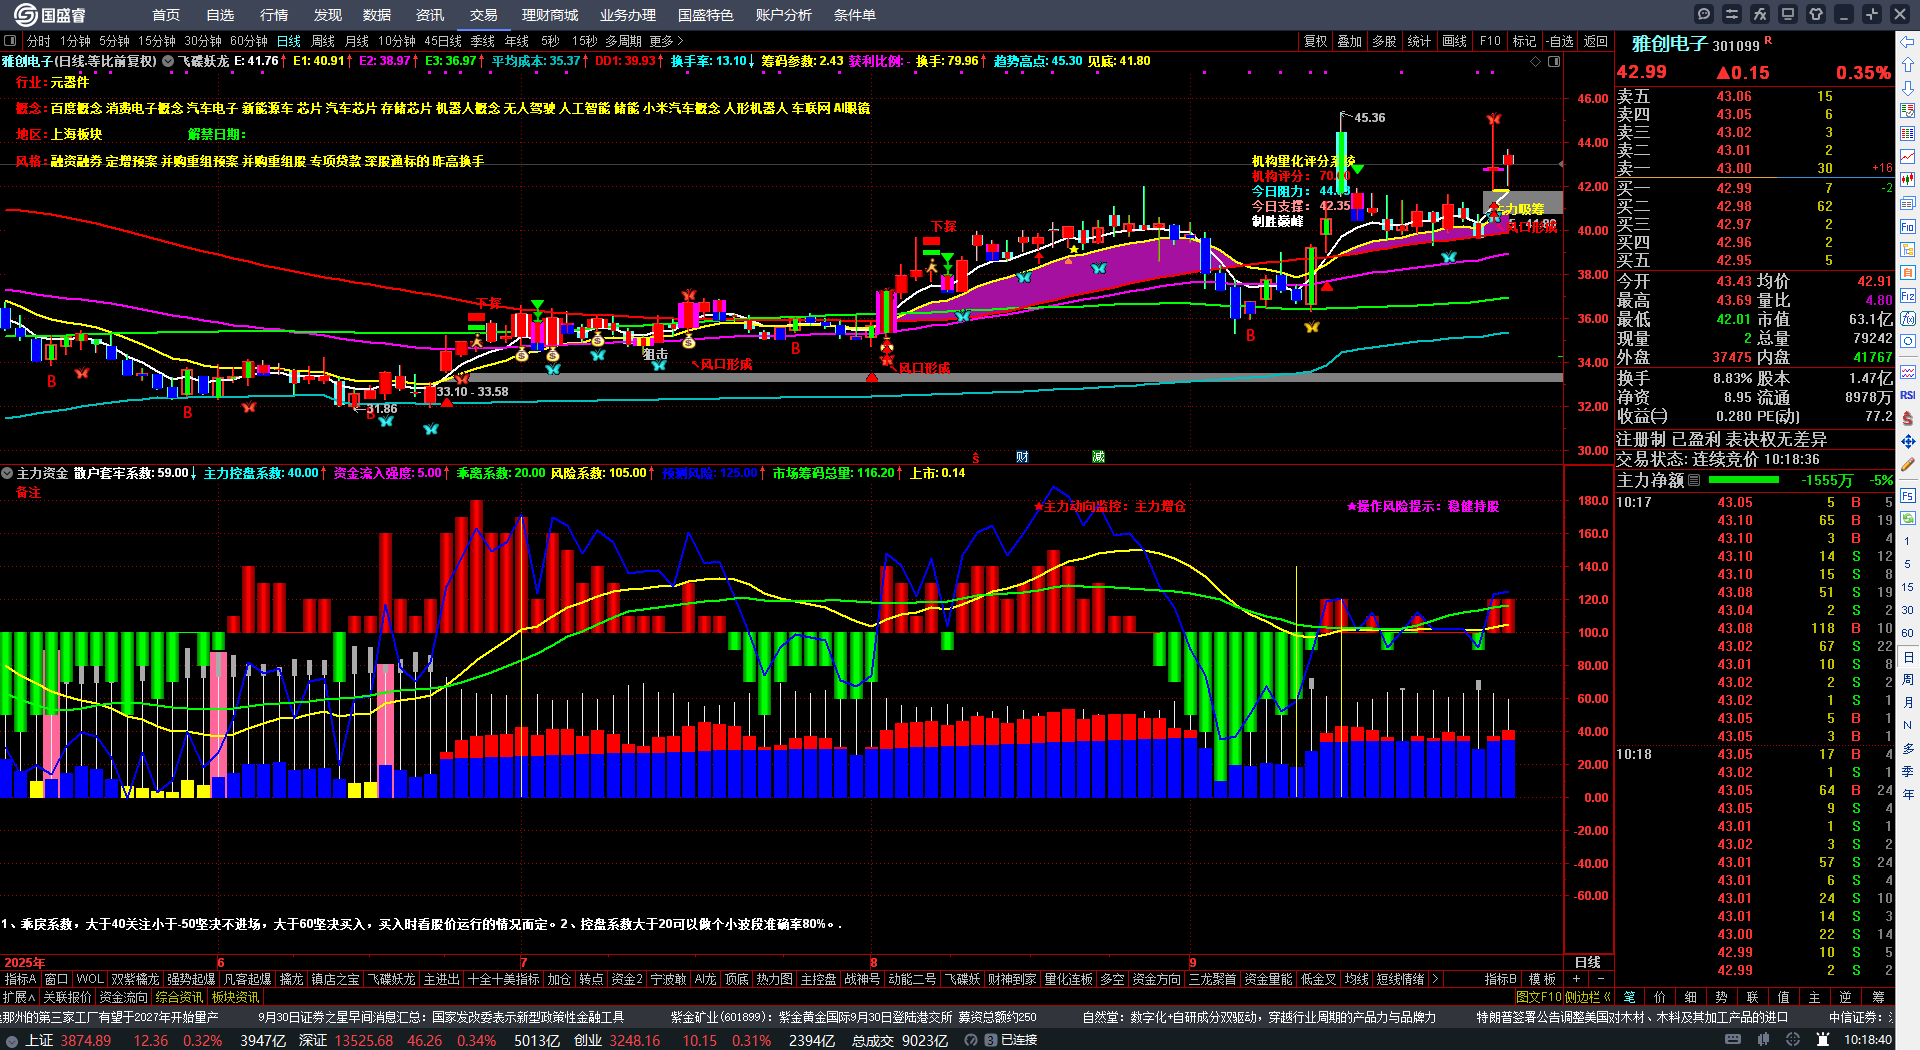The height and width of the screenshot is (1050, 1920).
Task: Click the colored grid list sidebar icon
Action: pyautogui.click(x=1908, y=134)
